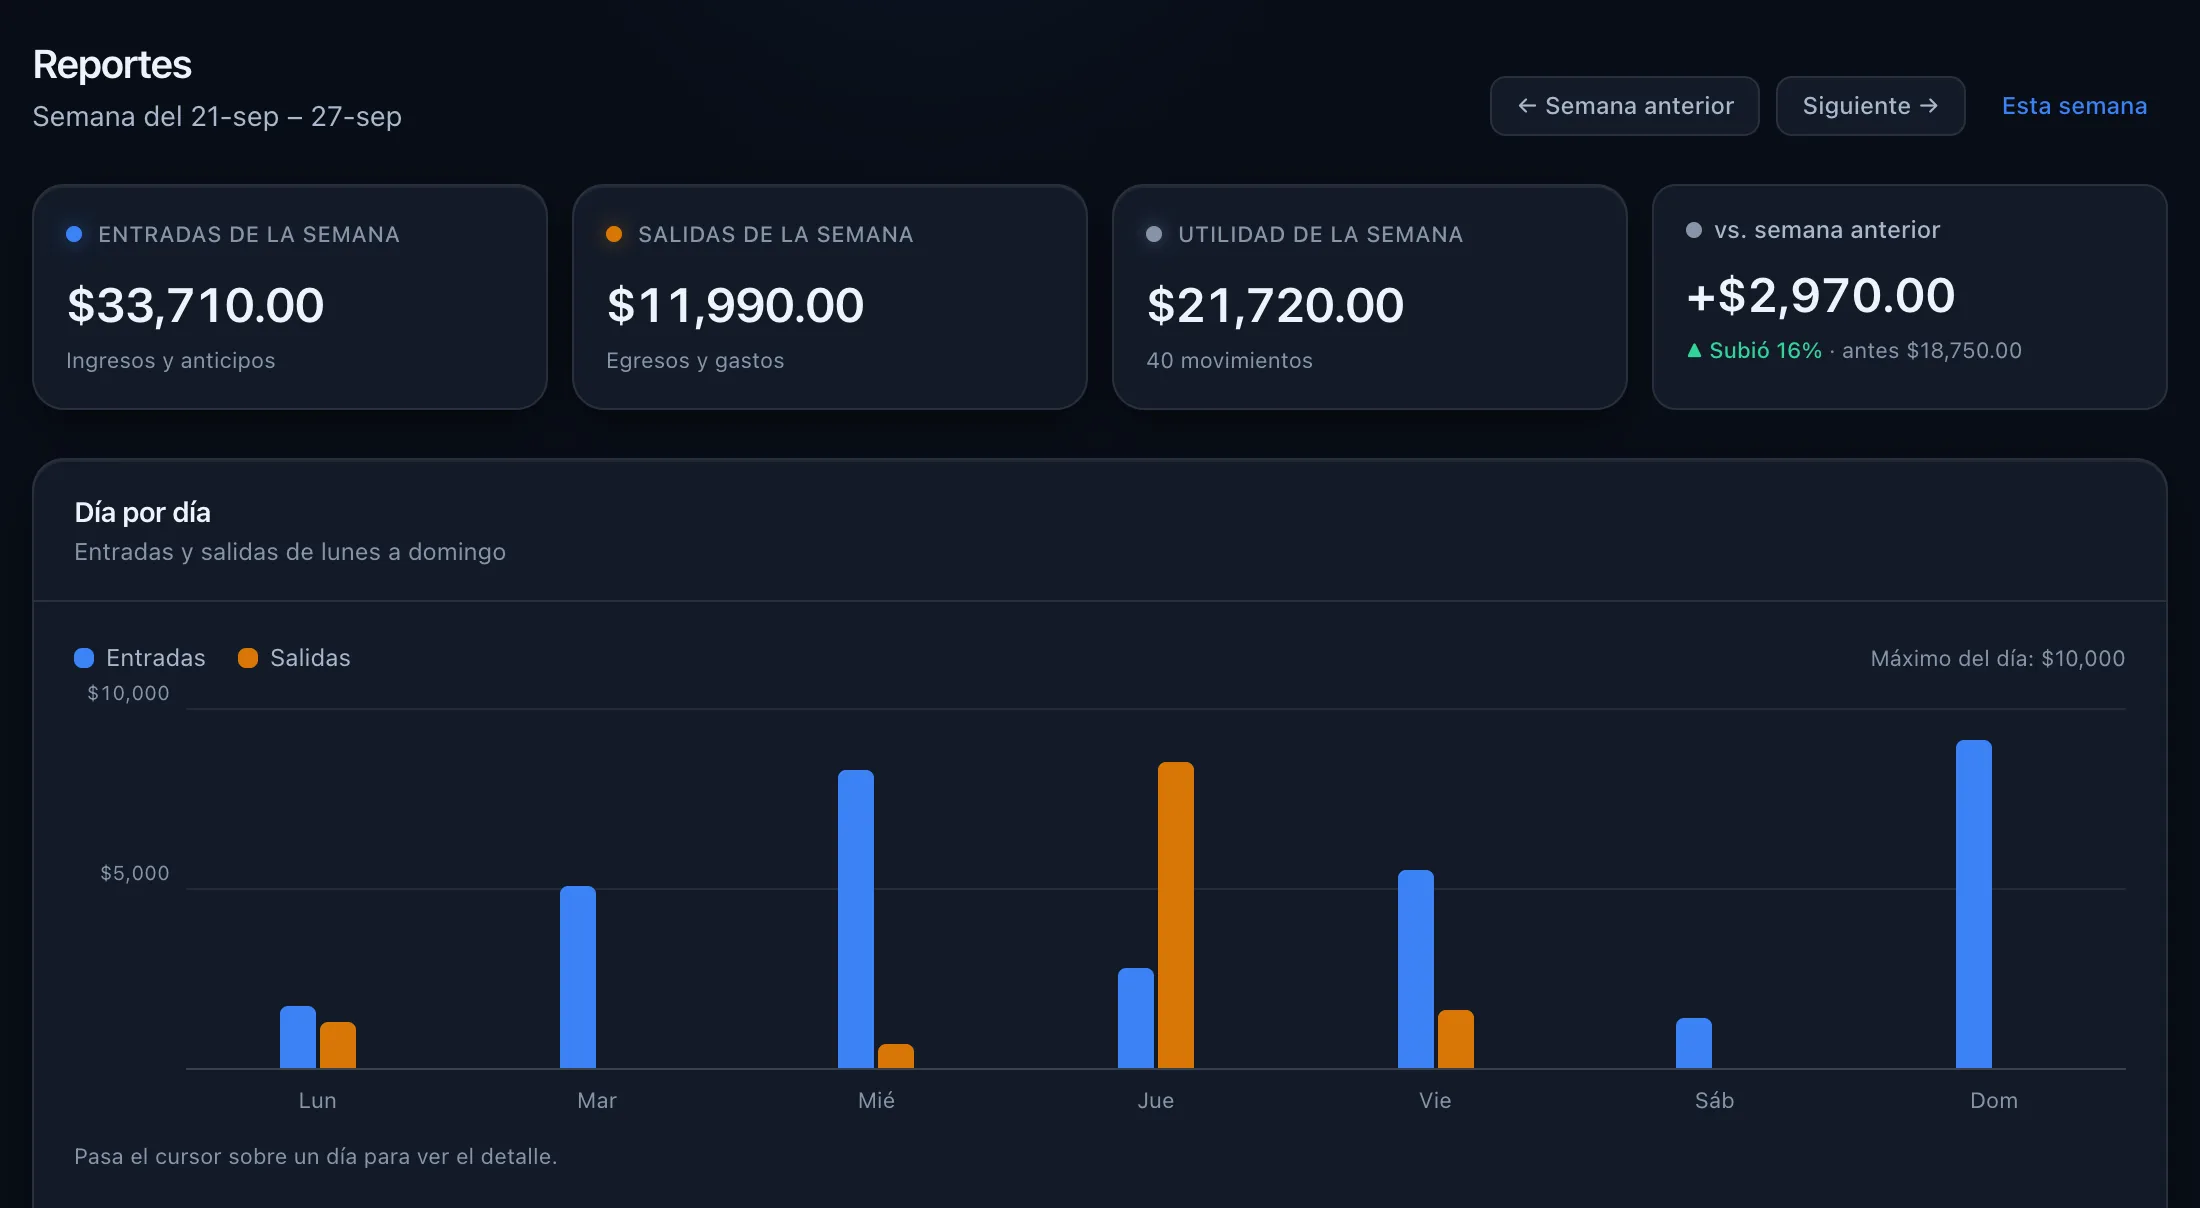Click Semana del 21-sep – 27-sep subtitle

217,117
